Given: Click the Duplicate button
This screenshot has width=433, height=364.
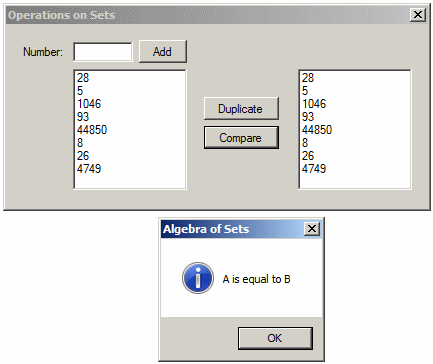Looking at the screenshot, I should click(x=241, y=109).
